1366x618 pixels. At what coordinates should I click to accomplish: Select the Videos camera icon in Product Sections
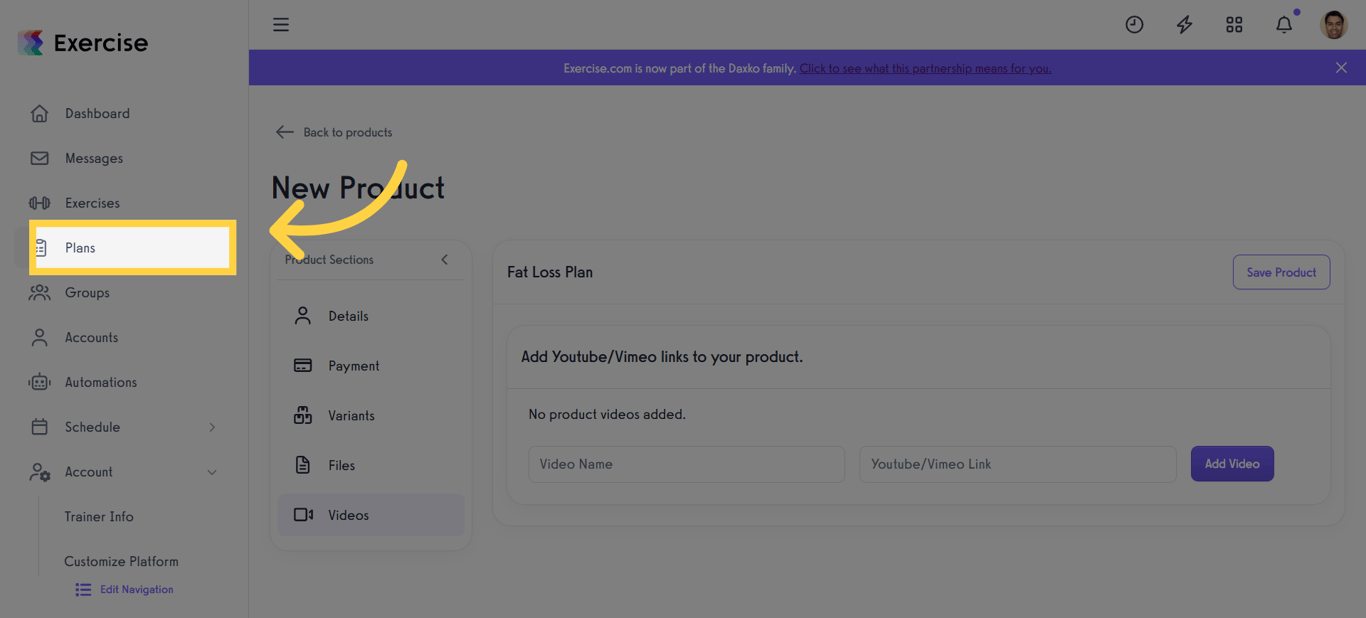(303, 514)
